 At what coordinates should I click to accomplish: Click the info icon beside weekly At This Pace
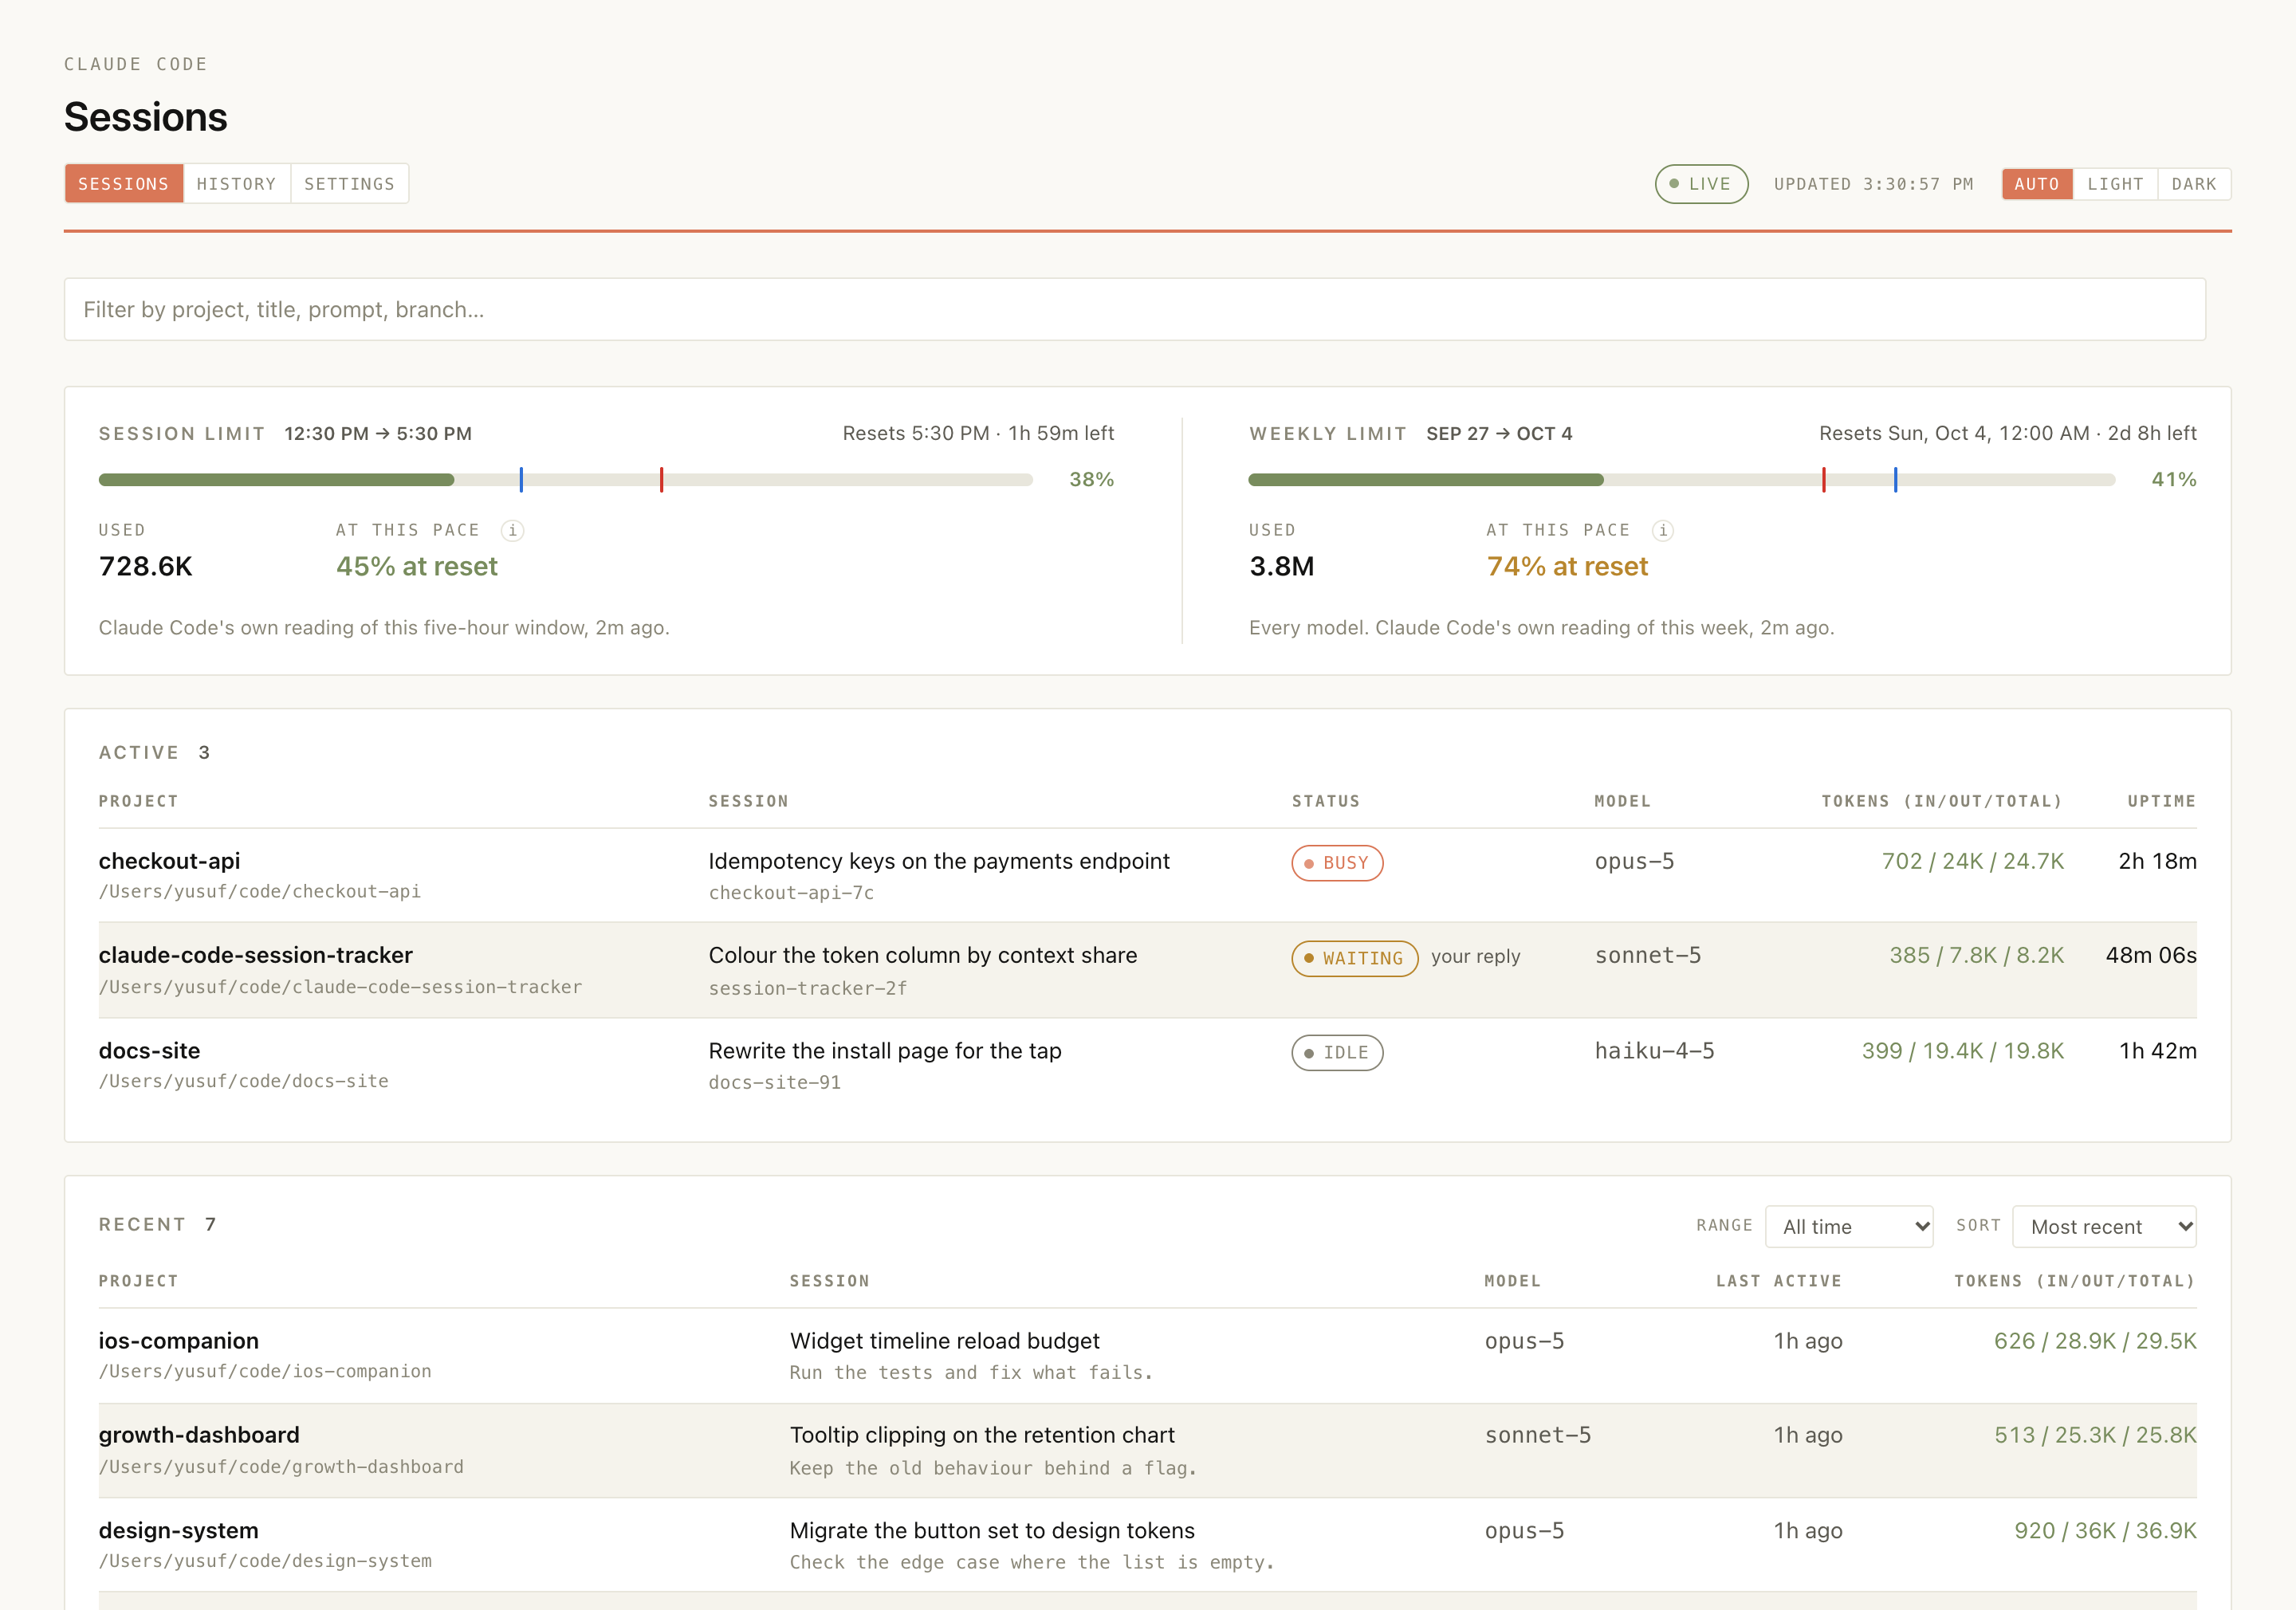[1663, 530]
